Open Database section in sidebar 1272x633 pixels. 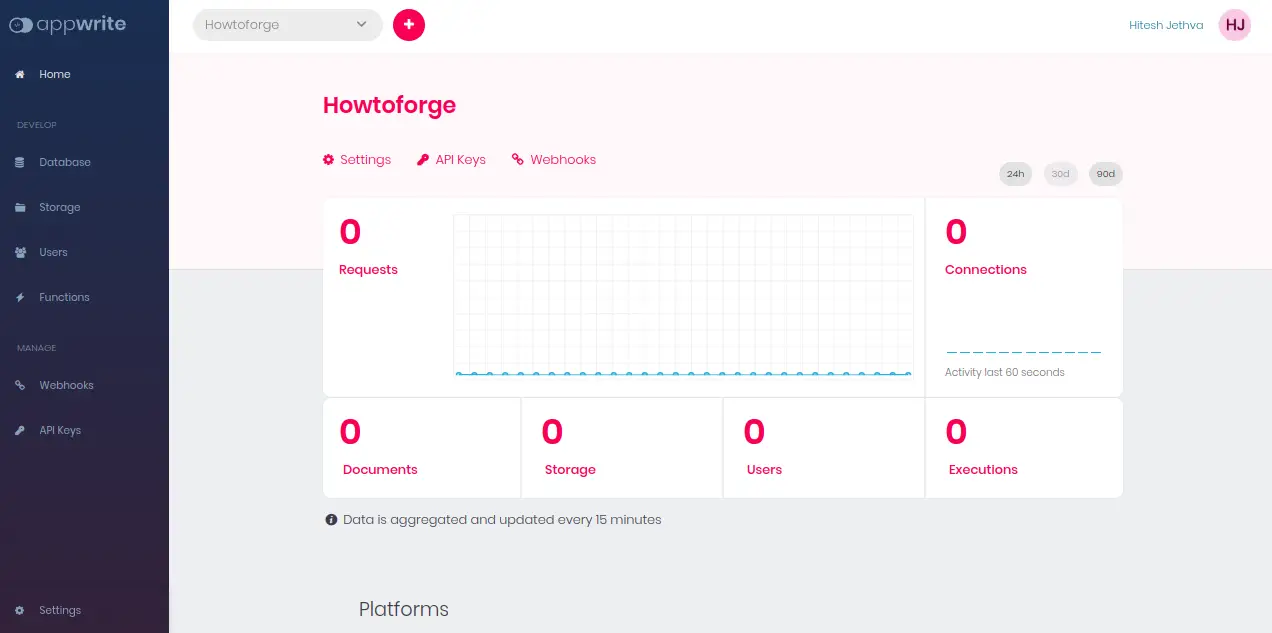click(x=65, y=162)
